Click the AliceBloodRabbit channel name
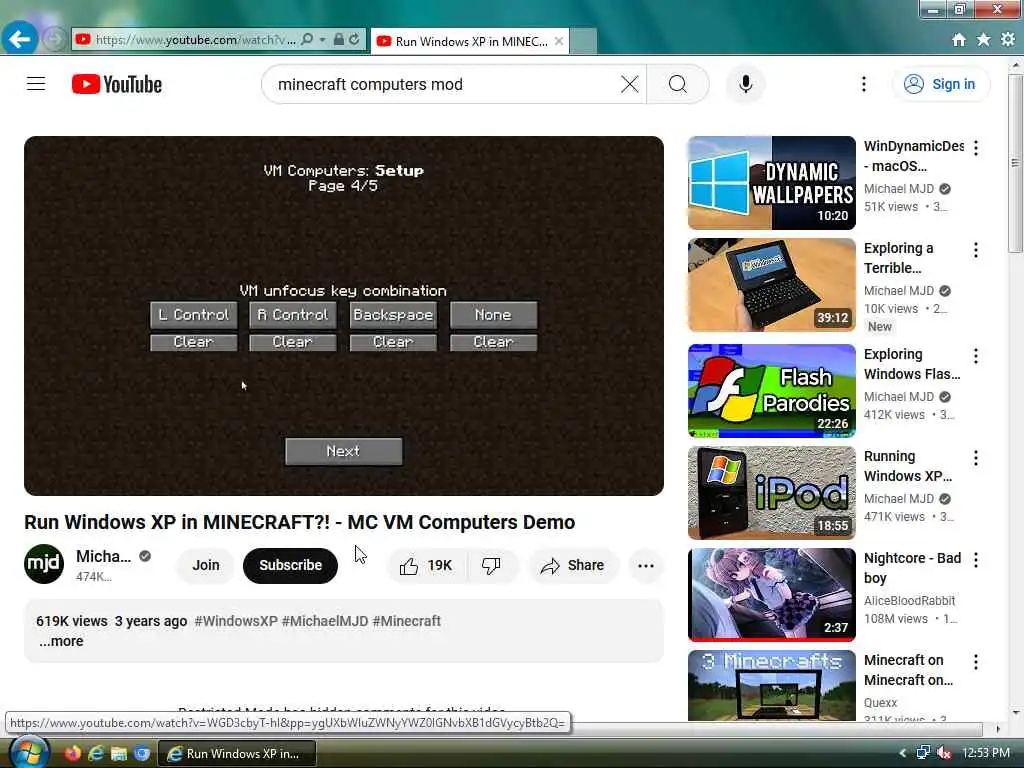Viewport: 1024px width, 768px height. tap(909, 600)
